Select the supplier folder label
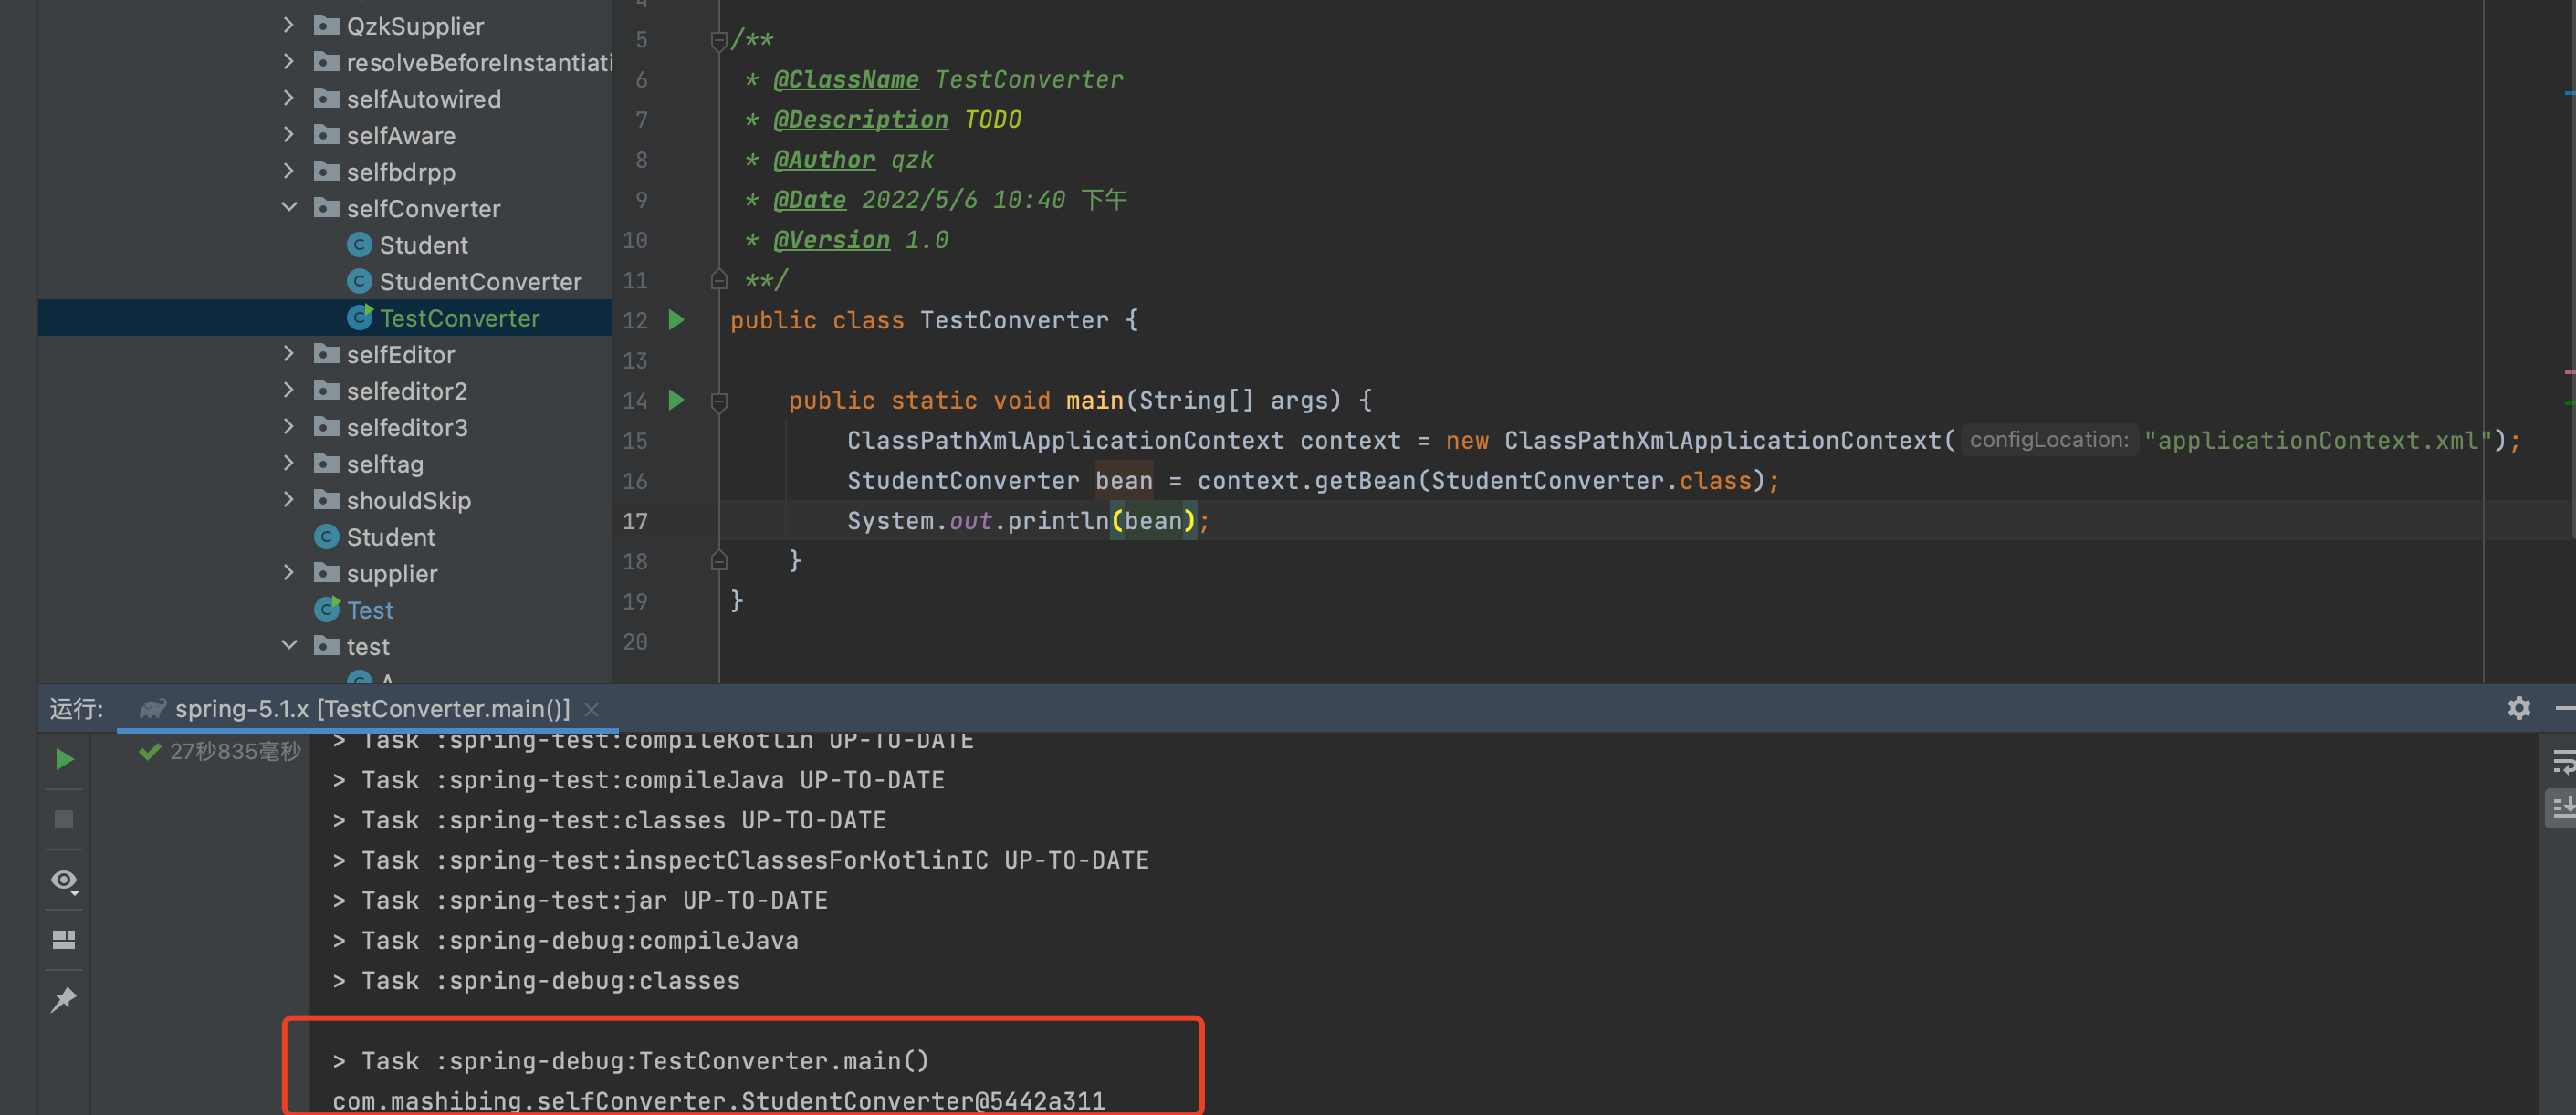2576x1115 pixels. coord(392,574)
